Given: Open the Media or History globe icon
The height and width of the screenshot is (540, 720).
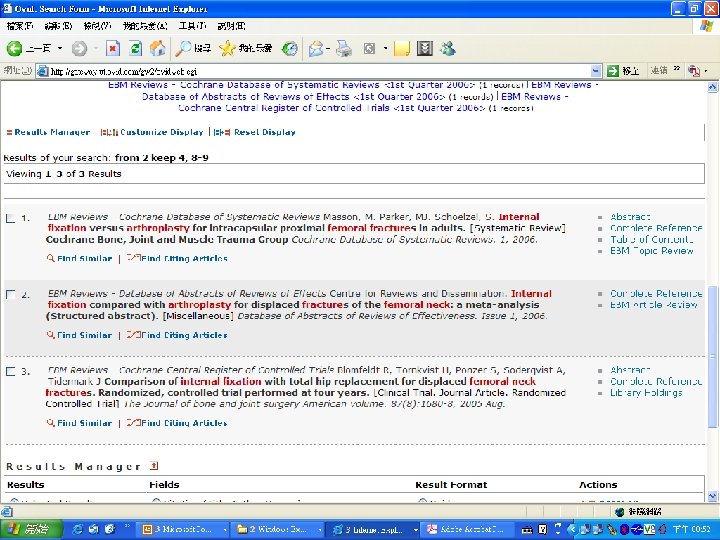Looking at the screenshot, I should [x=290, y=48].
